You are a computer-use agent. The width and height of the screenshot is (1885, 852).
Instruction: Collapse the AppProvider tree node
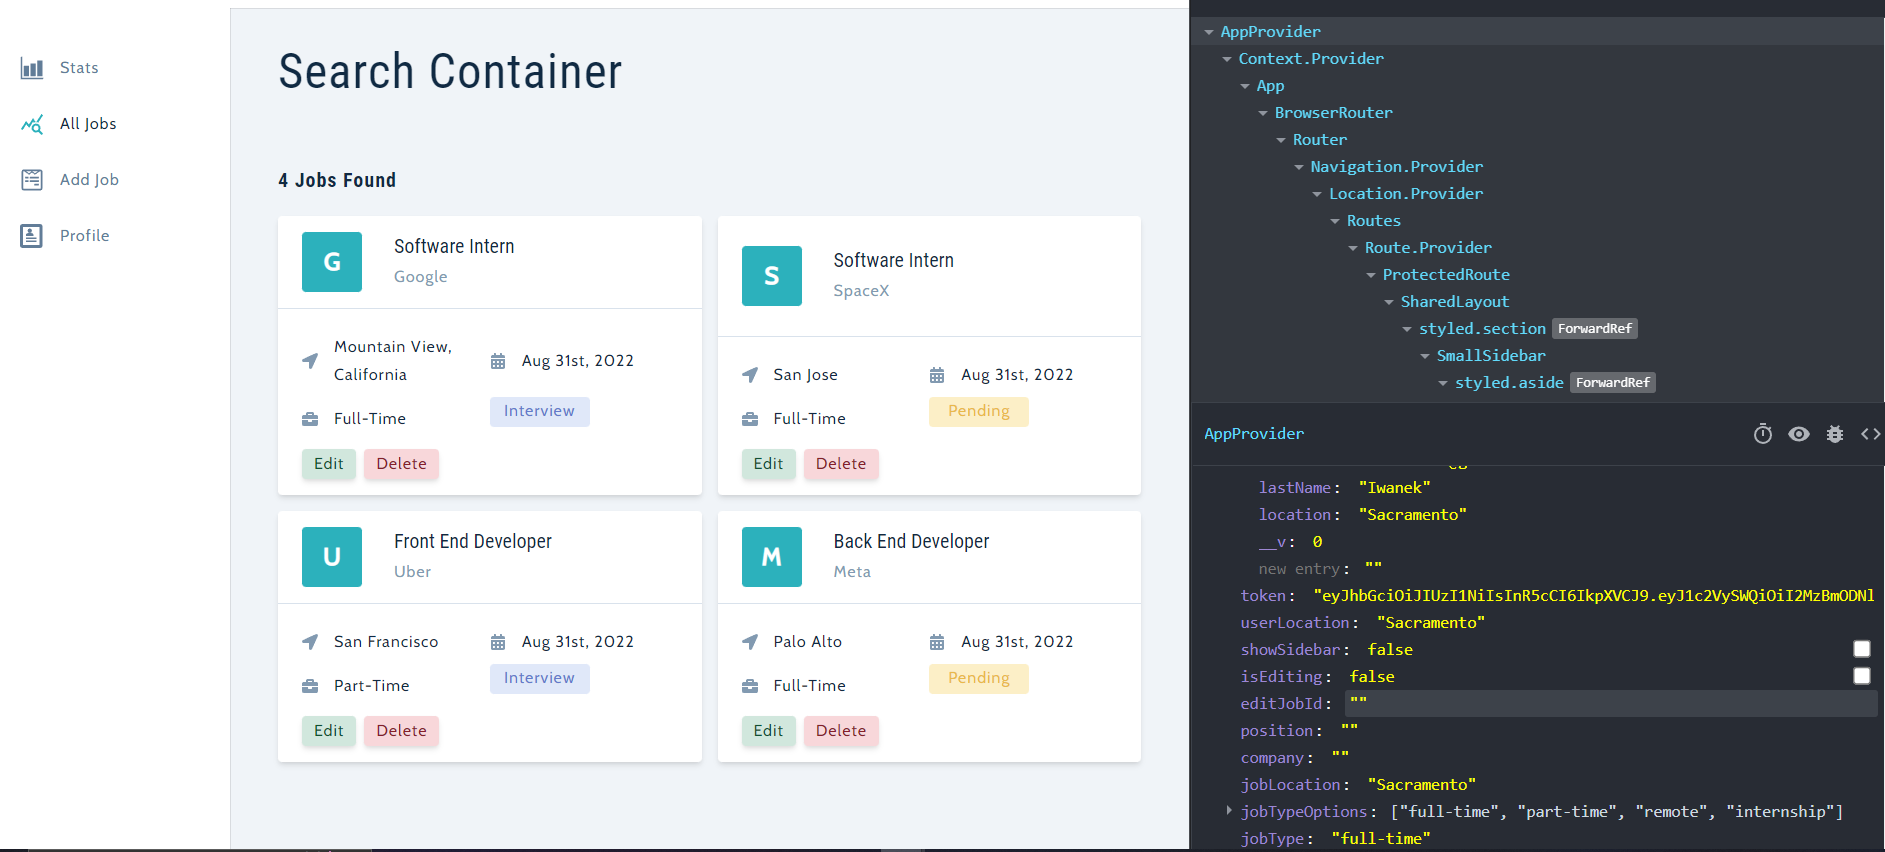[x=1209, y=32]
